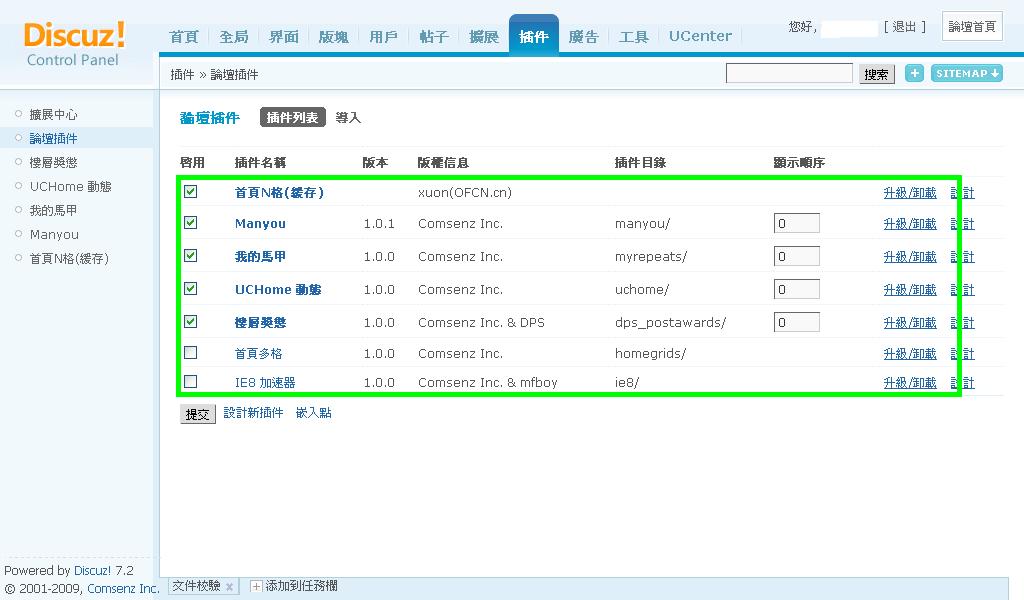Toggle the Manyou plugin enable checkbox
Viewport: 1024px width, 600px height.
point(191,223)
